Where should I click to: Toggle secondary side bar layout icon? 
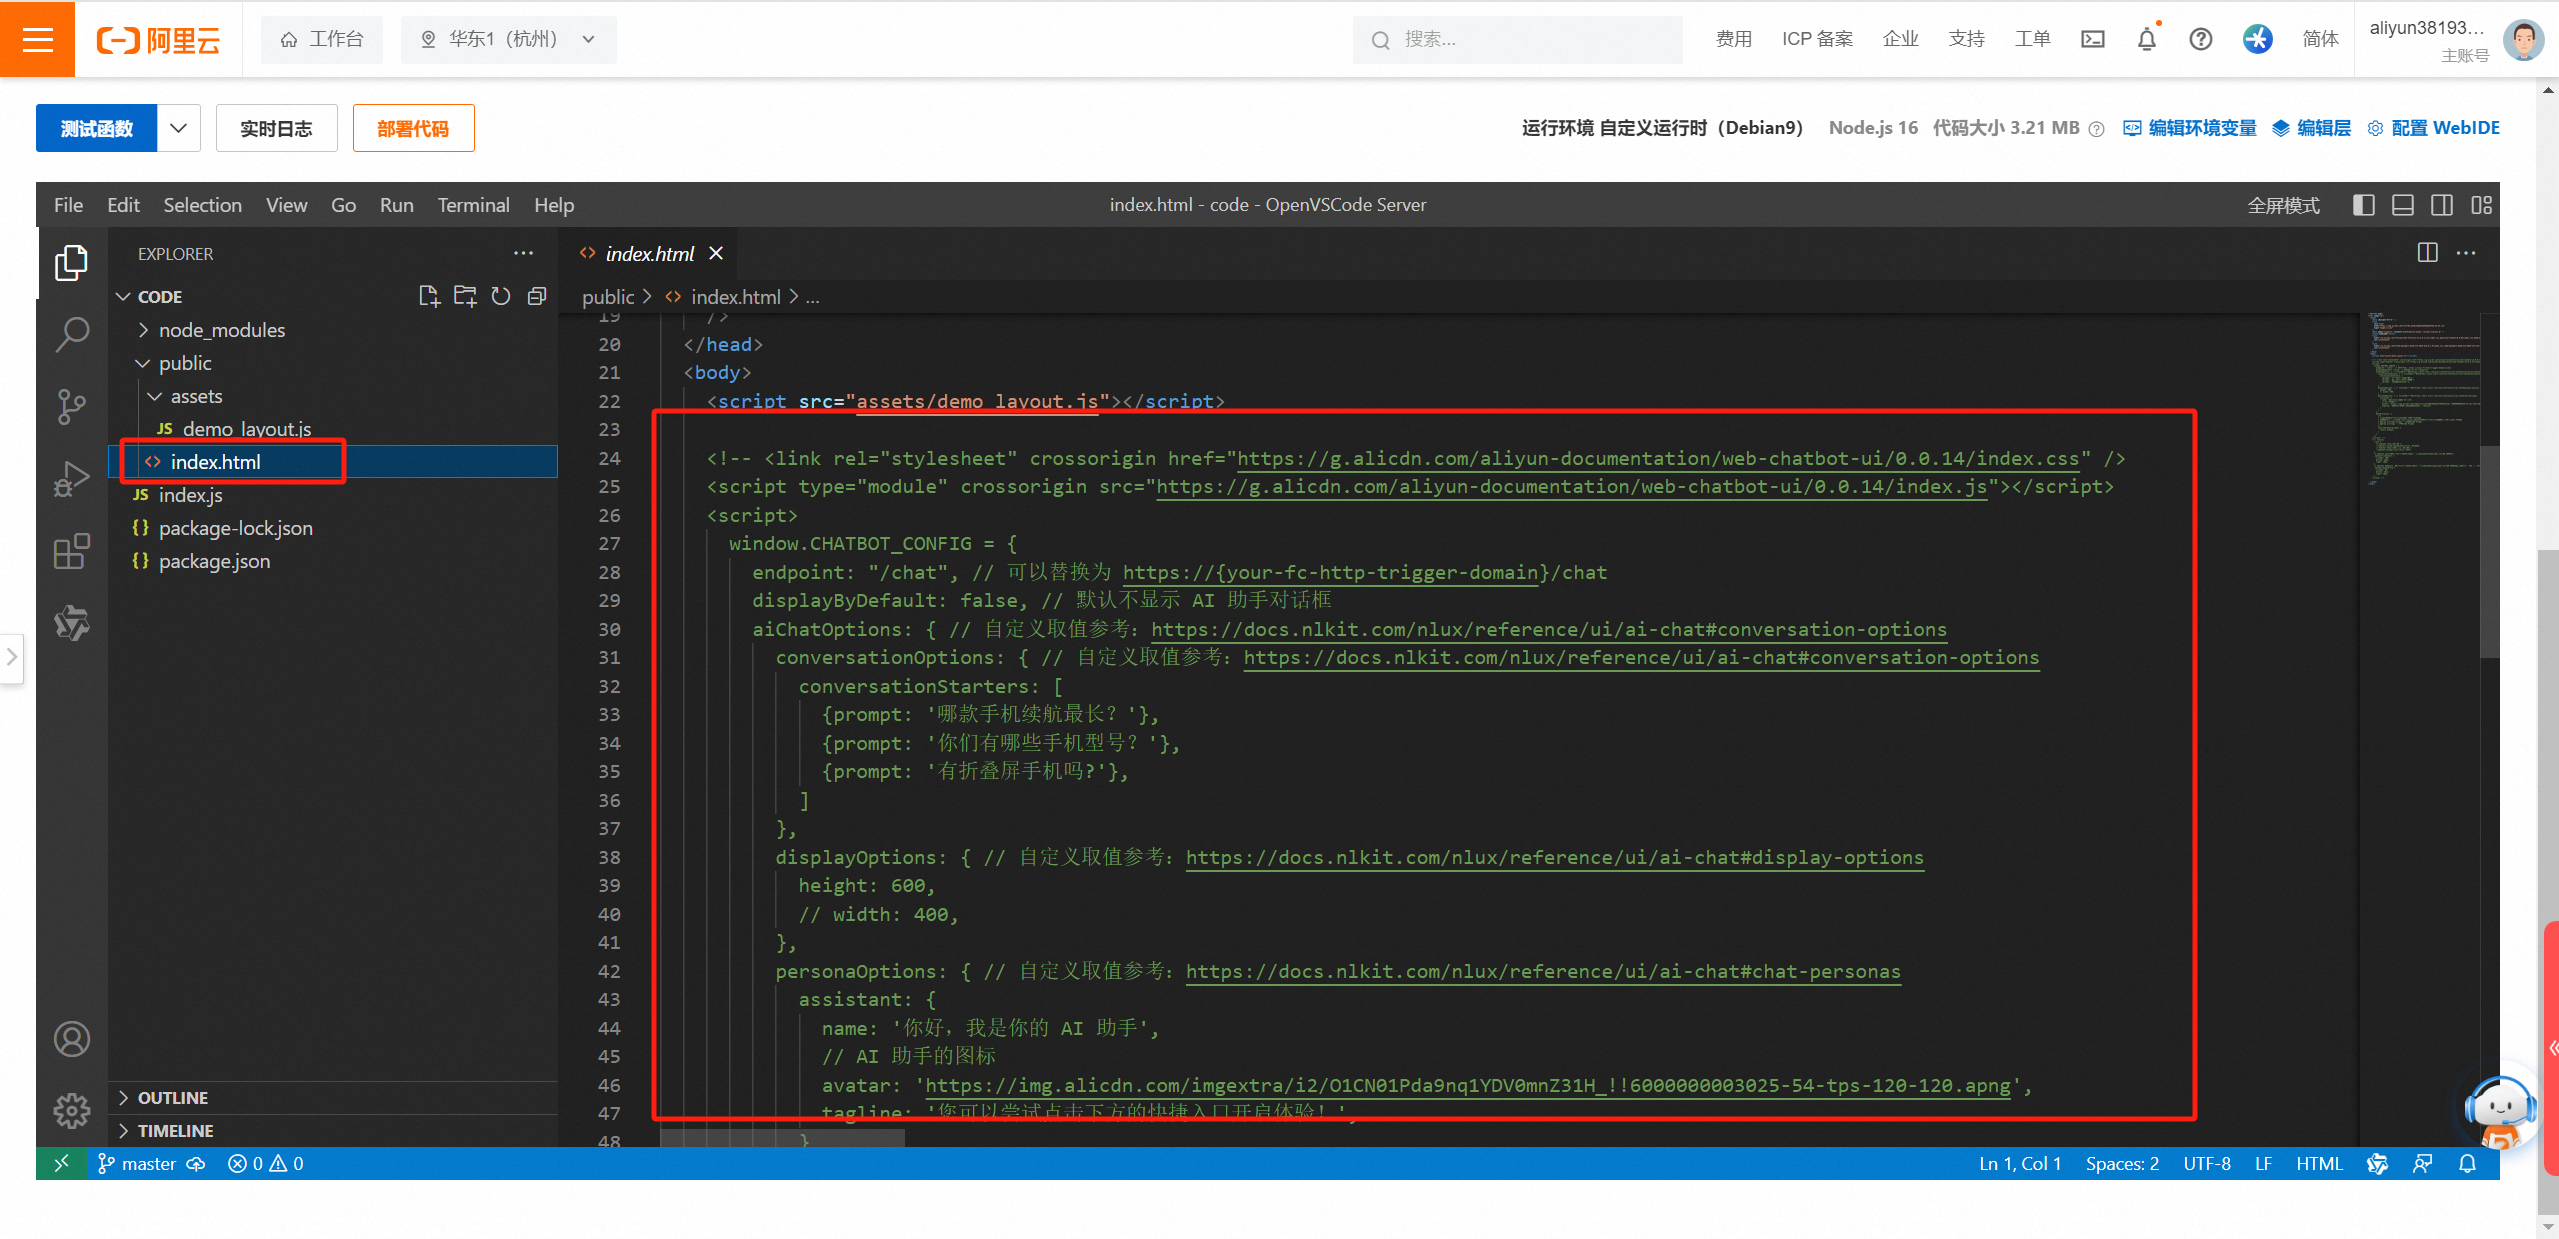click(x=2441, y=205)
